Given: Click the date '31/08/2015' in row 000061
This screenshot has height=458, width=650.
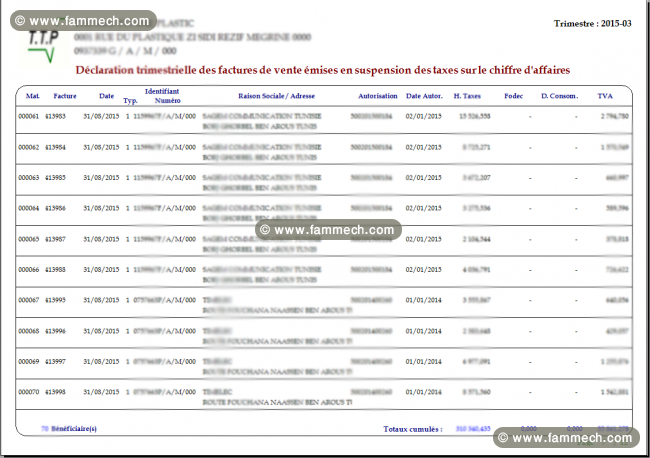Looking at the screenshot, I should click(101, 116).
